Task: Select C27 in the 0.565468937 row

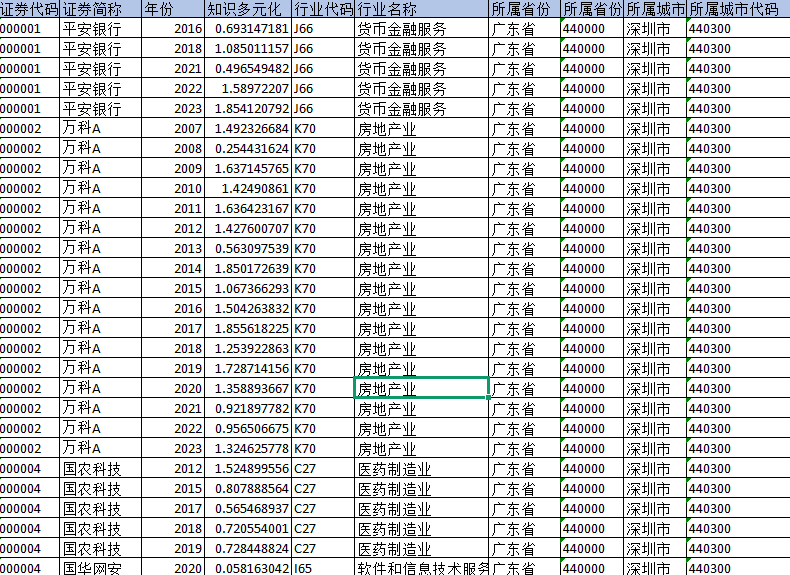Action: pyautogui.click(x=323, y=508)
